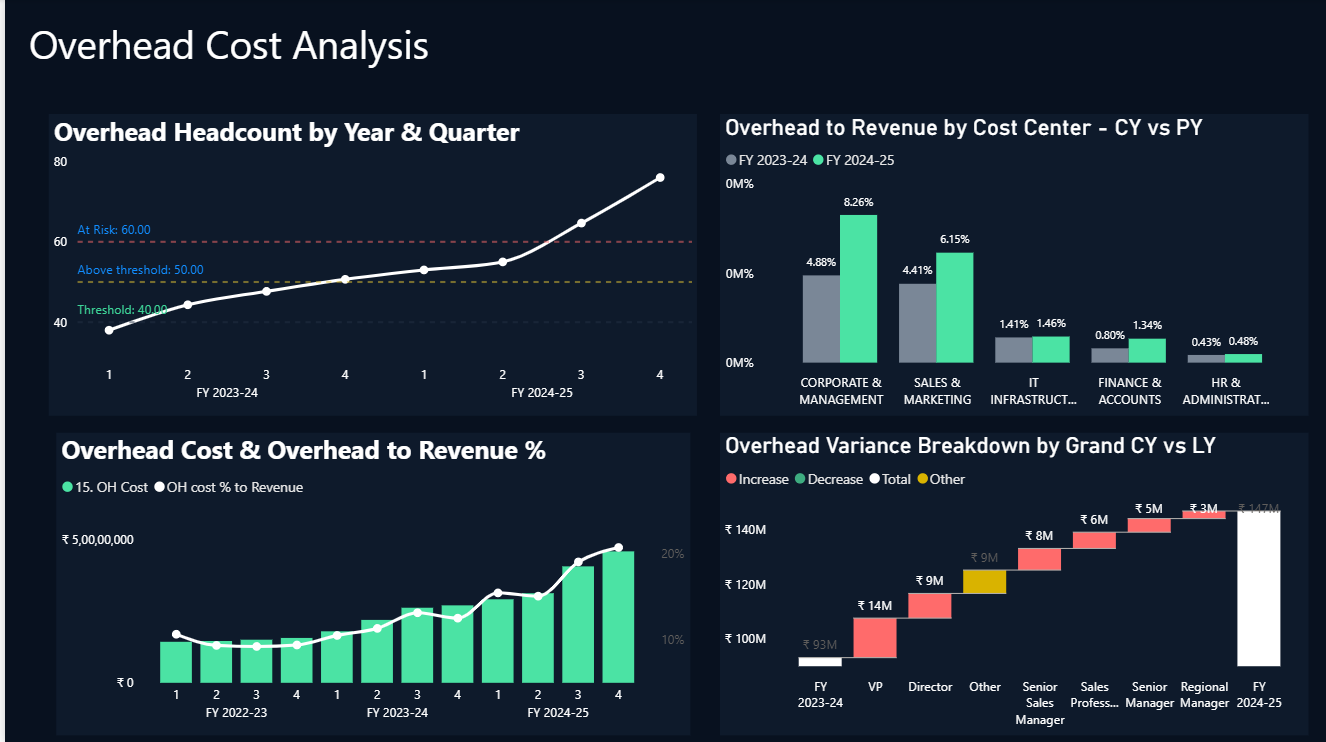This screenshot has width=1326, height=742.
Task: Select the Senior Manager ₹ 5M waterfall bar
Action: tap(1149, 525)
